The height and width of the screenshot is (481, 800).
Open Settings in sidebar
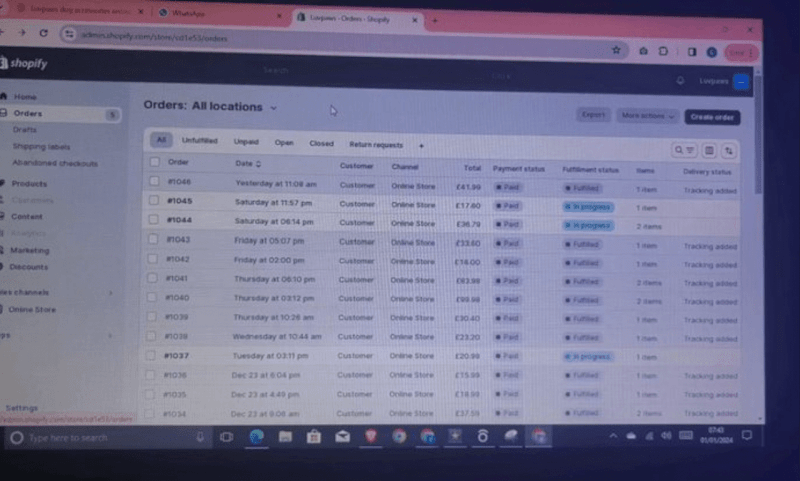point(21,408)
